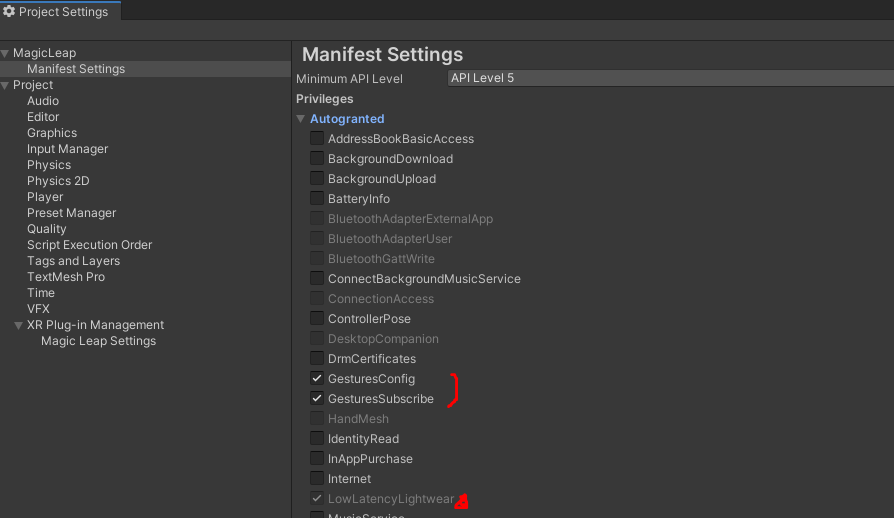
Task: Open the Audio settings category
Action: pos(43,101)
